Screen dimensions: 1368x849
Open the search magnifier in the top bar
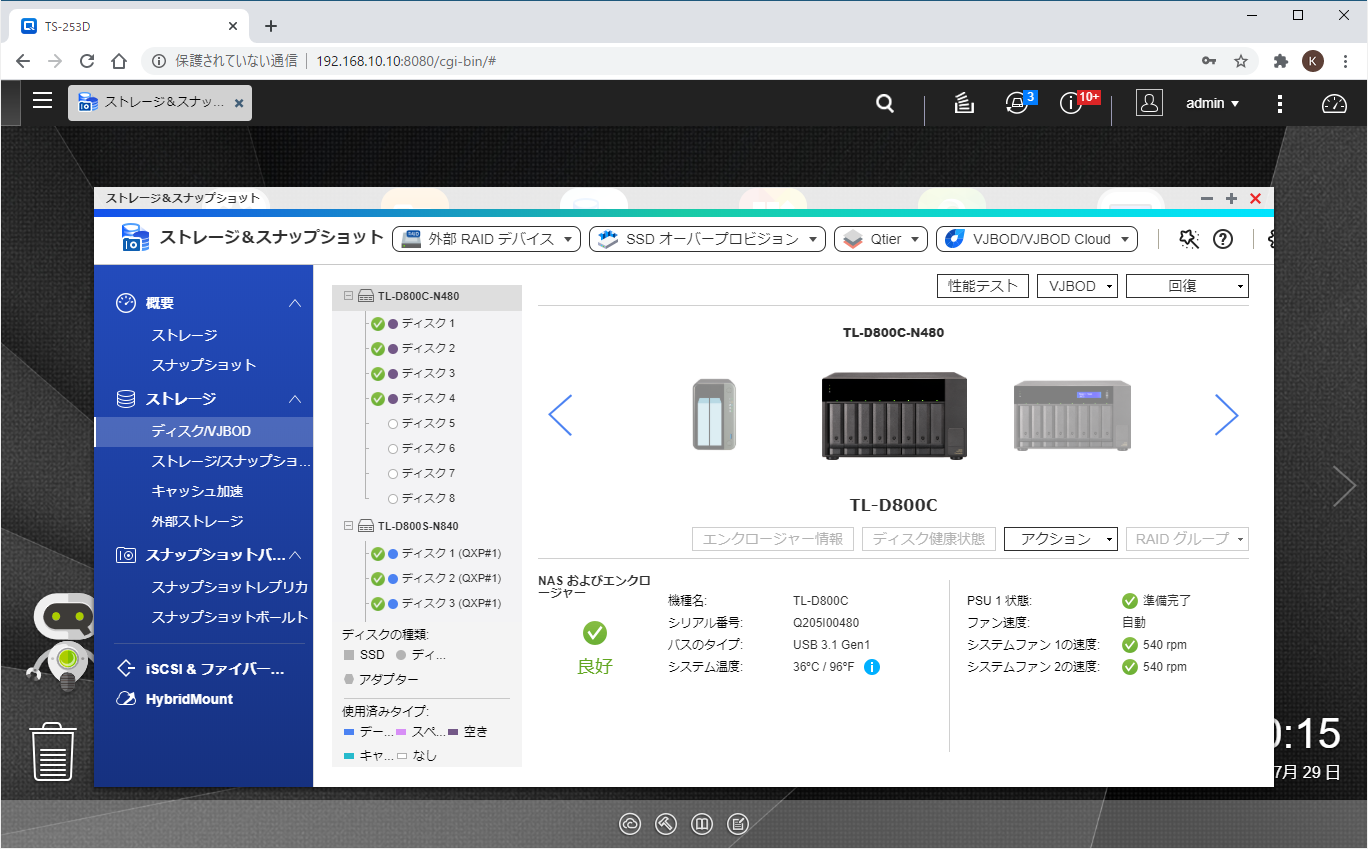[x=884, y=103]
